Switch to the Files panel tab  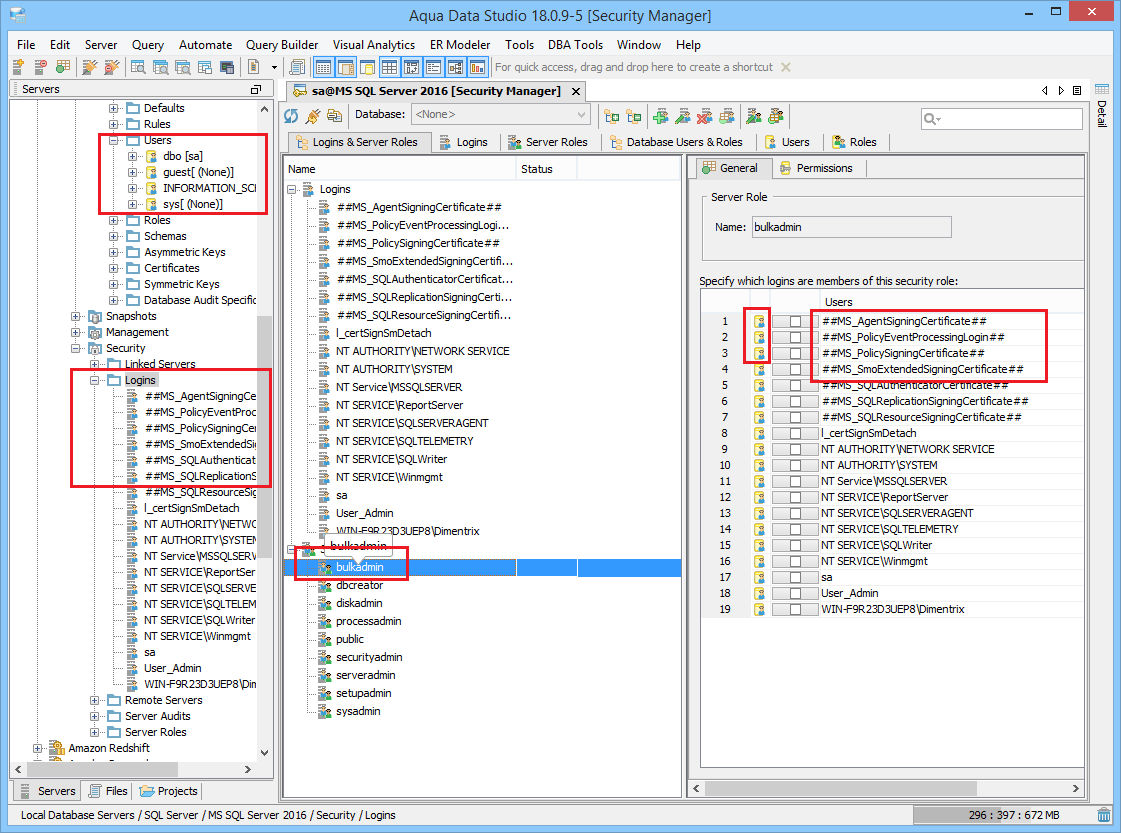click(108, 792)
